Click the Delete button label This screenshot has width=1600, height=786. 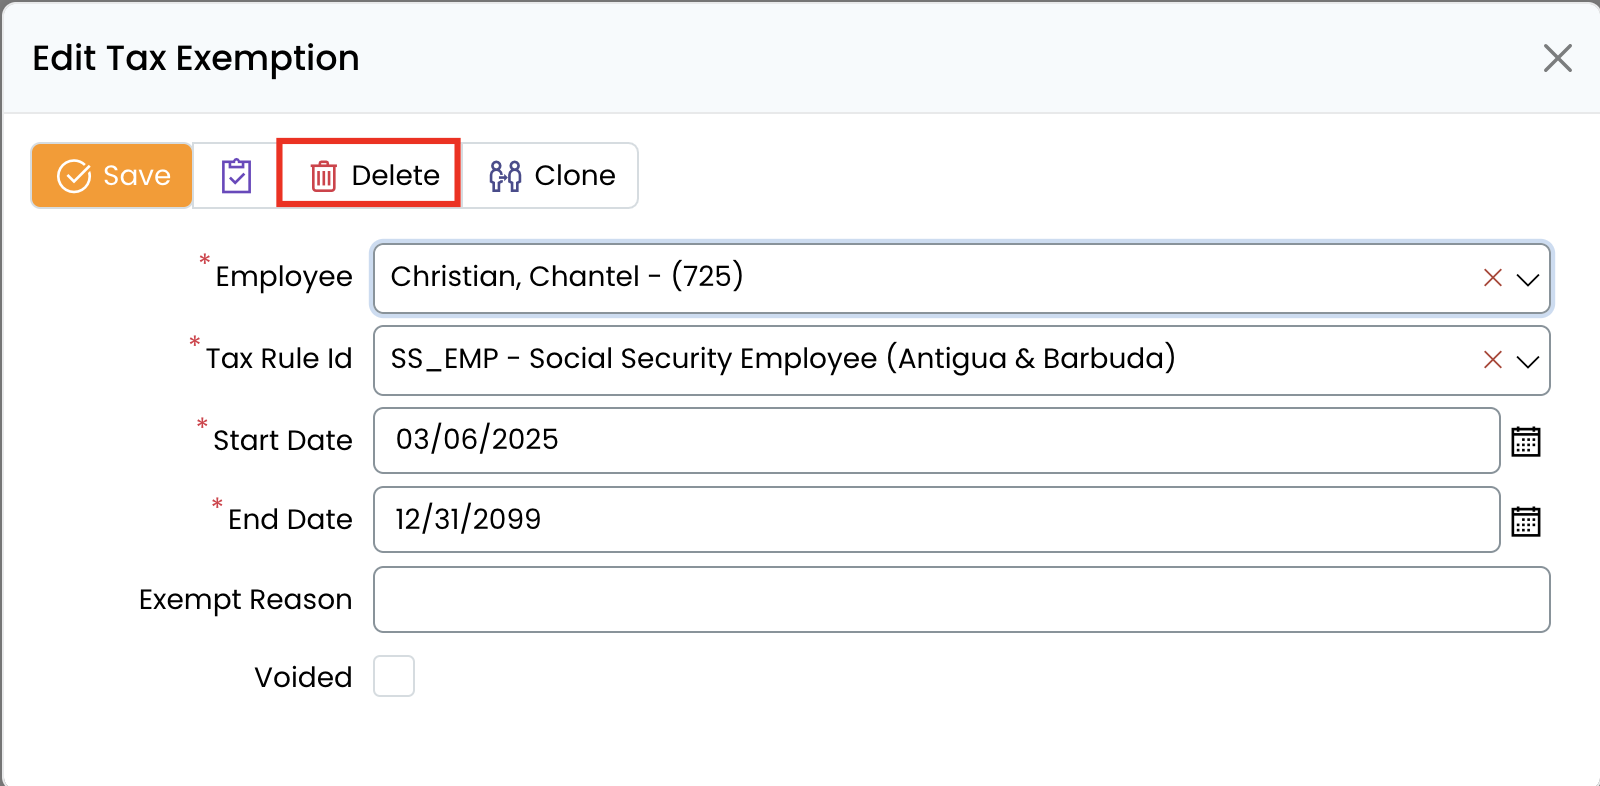(x=395, y=176)
